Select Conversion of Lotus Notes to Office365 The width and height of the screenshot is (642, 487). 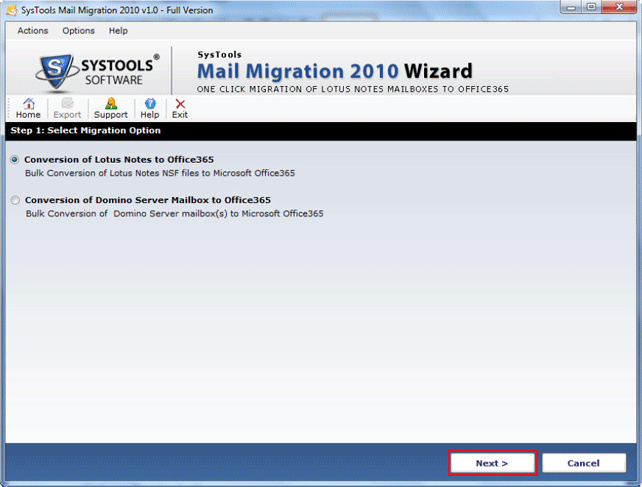pyautogui.click(x=15, y=160)
